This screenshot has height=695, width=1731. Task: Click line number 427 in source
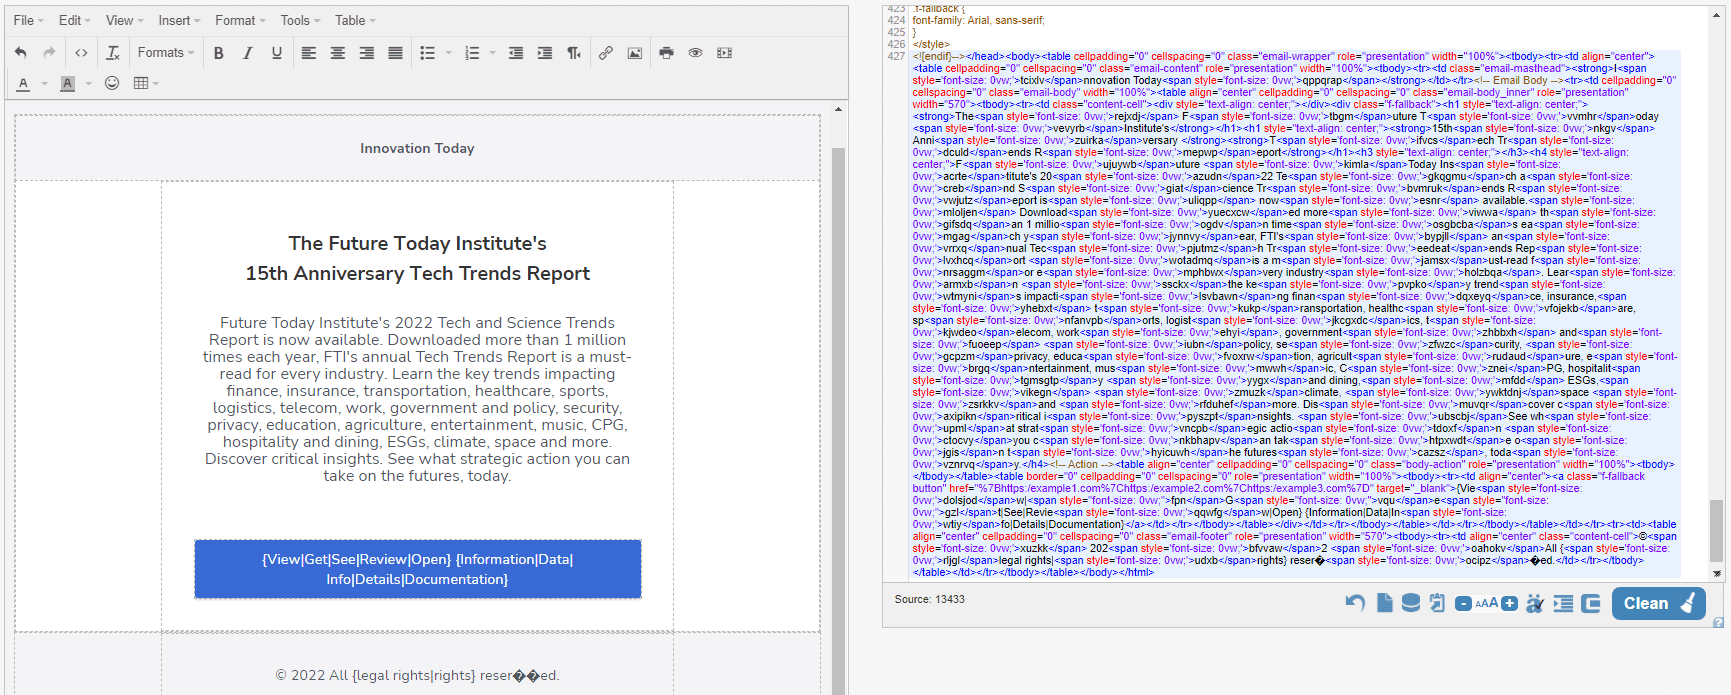(896, 56)
